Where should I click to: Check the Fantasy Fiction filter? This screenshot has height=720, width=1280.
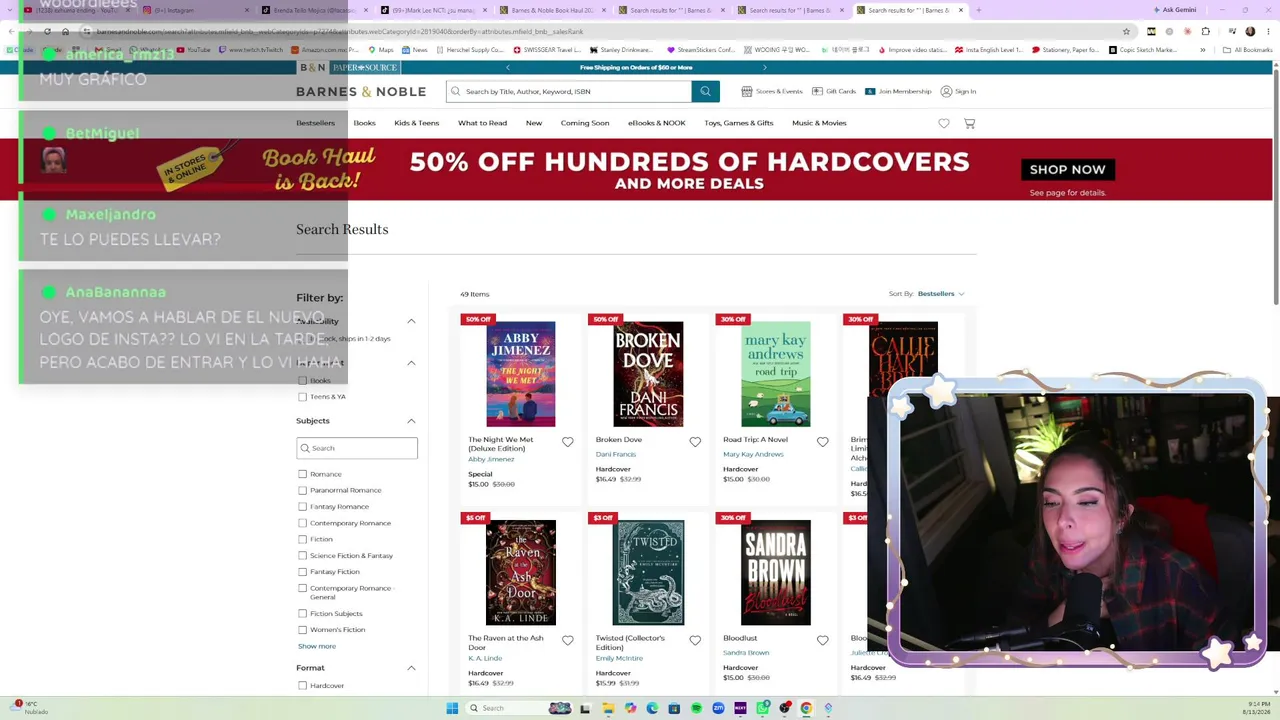click(x=302, y=571)
